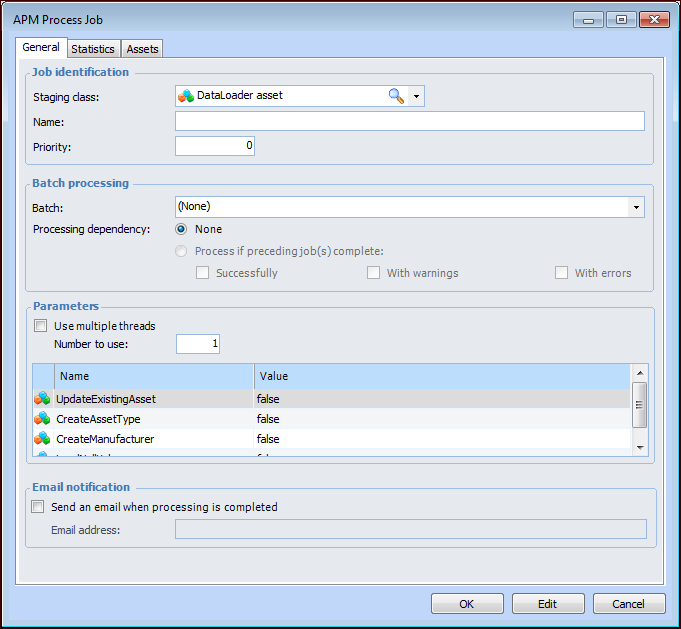Cancel the APM Process Job dialog
681x629 pixels.
coord(628,604)
